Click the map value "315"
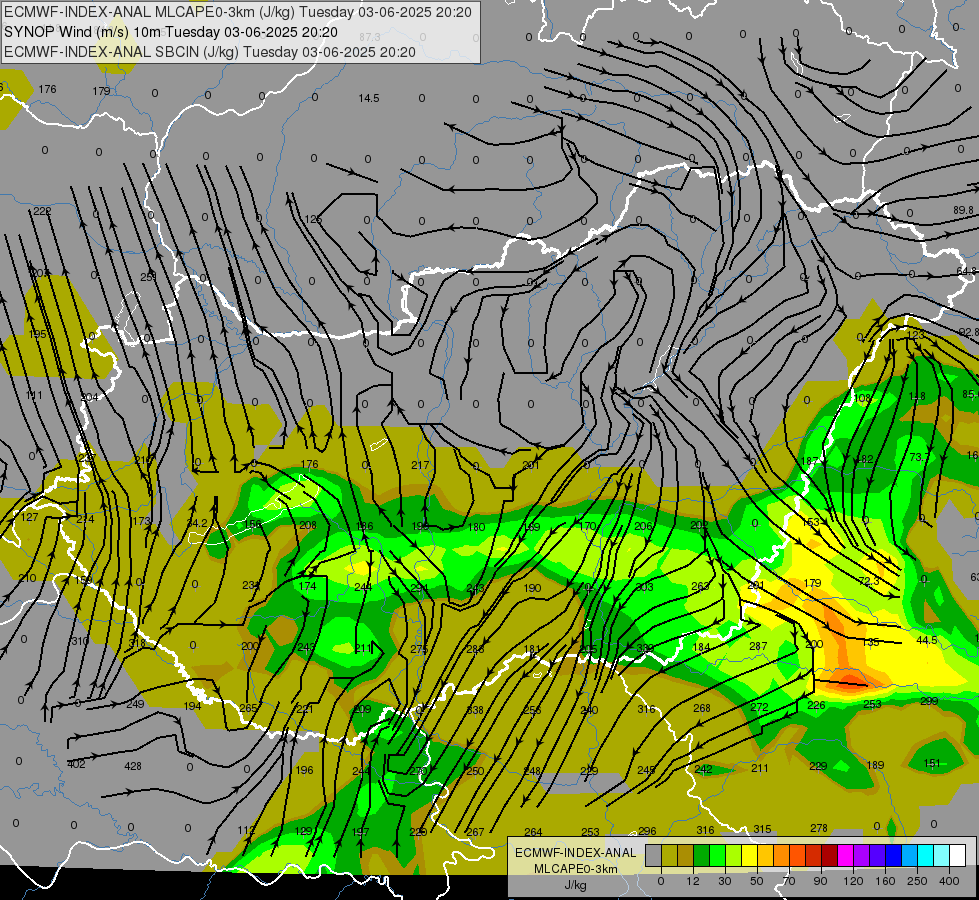 pyautogui.click(x=762, y=829)
